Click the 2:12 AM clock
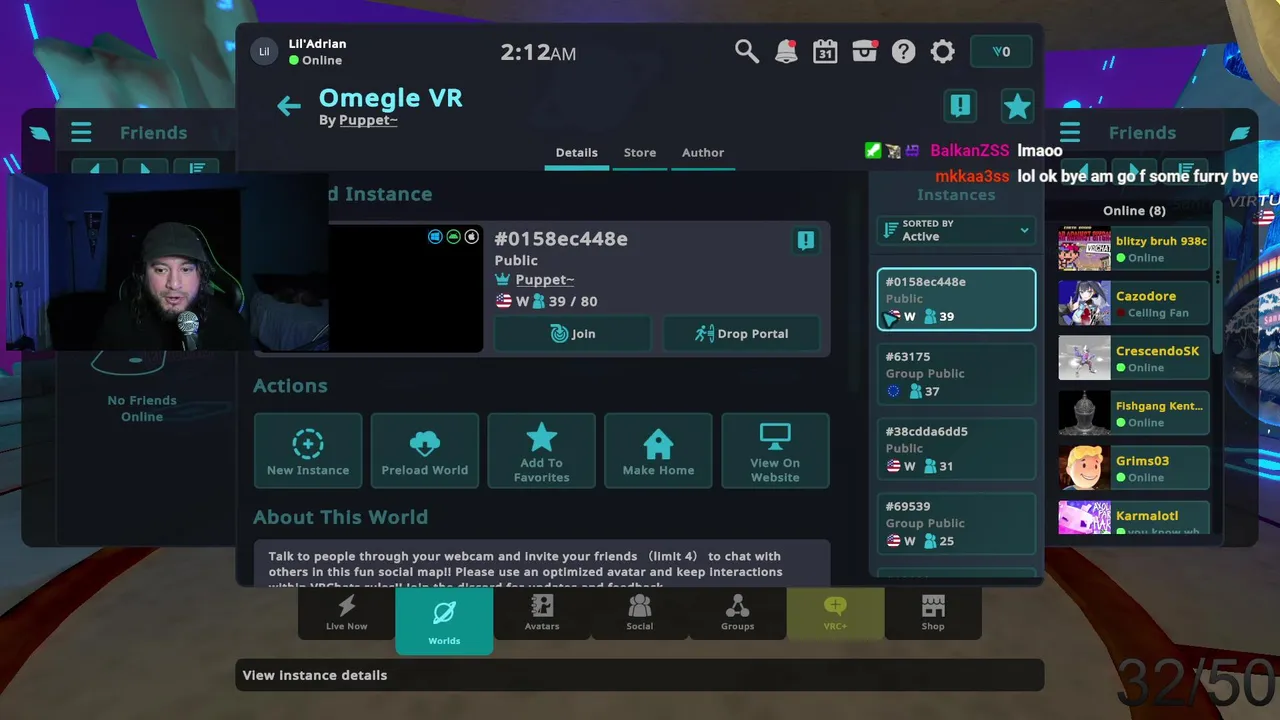The height and width of the screenshot is (720, 1280). pos(538,53)
